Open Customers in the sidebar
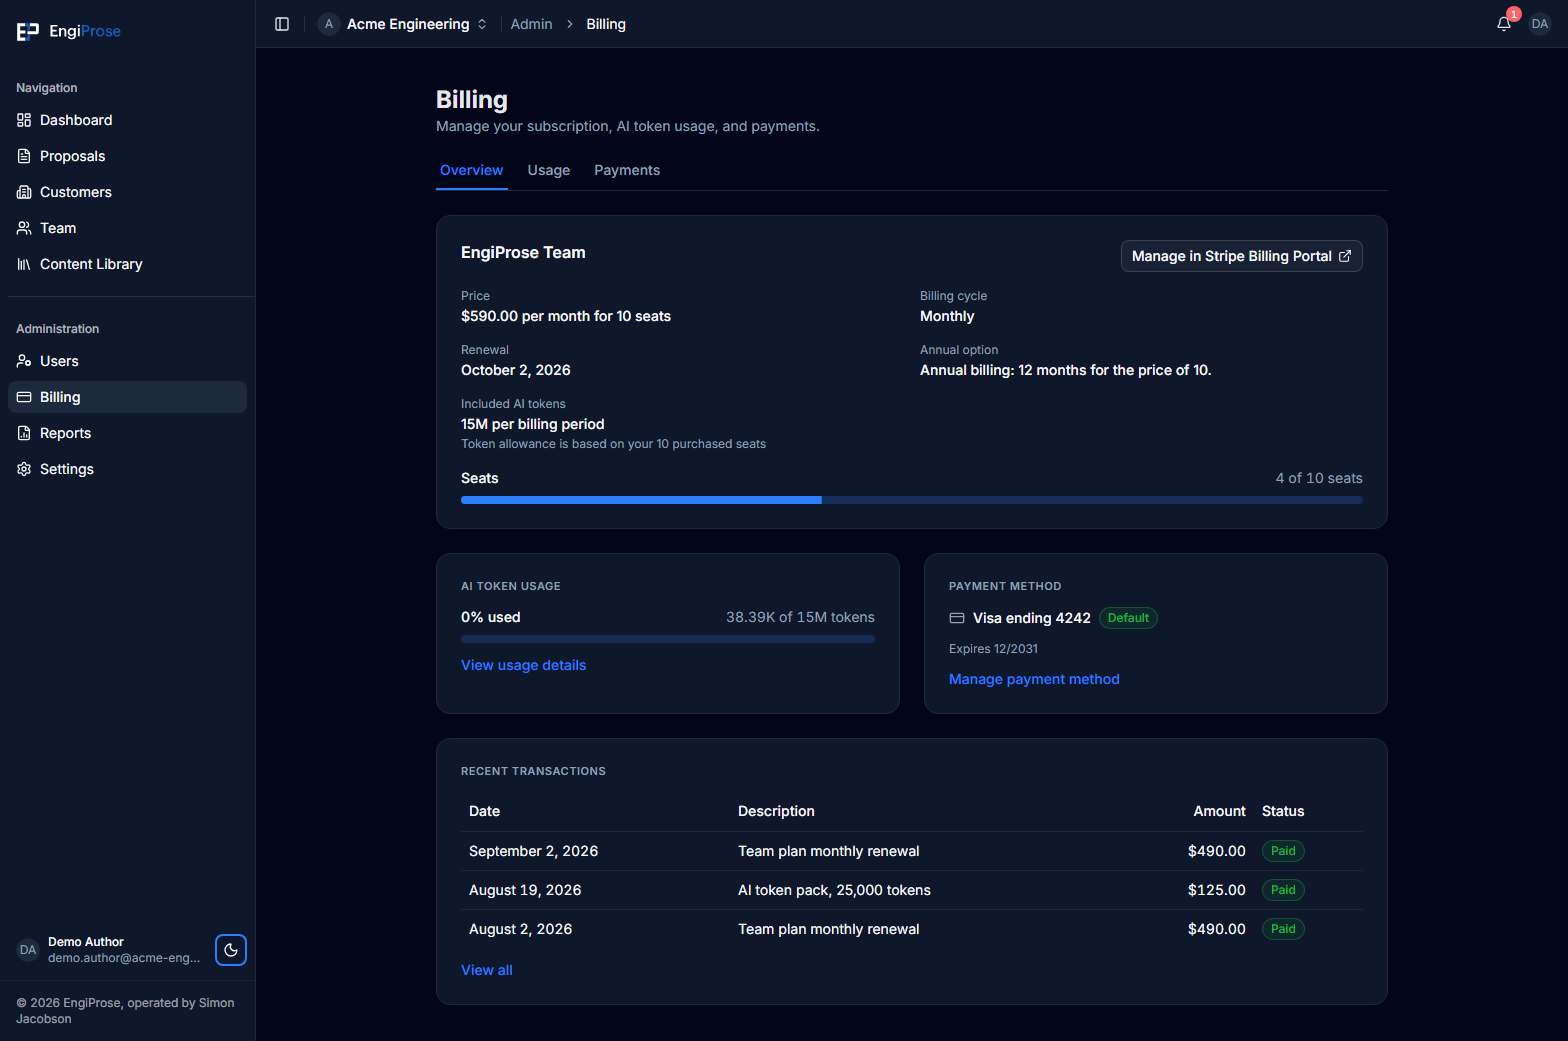The height and width of the screenshot is (1041, 1568). coord(127,192)
